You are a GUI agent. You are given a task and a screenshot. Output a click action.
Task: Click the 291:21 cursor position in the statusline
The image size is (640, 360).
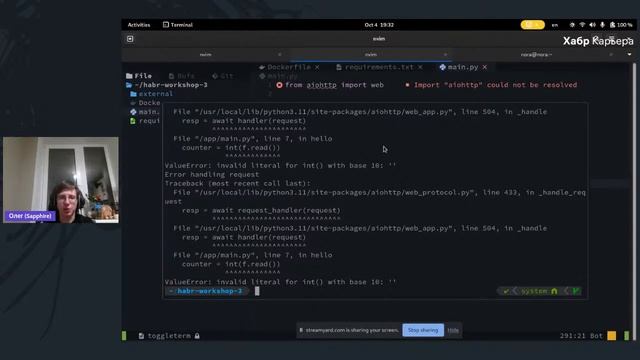573,336
